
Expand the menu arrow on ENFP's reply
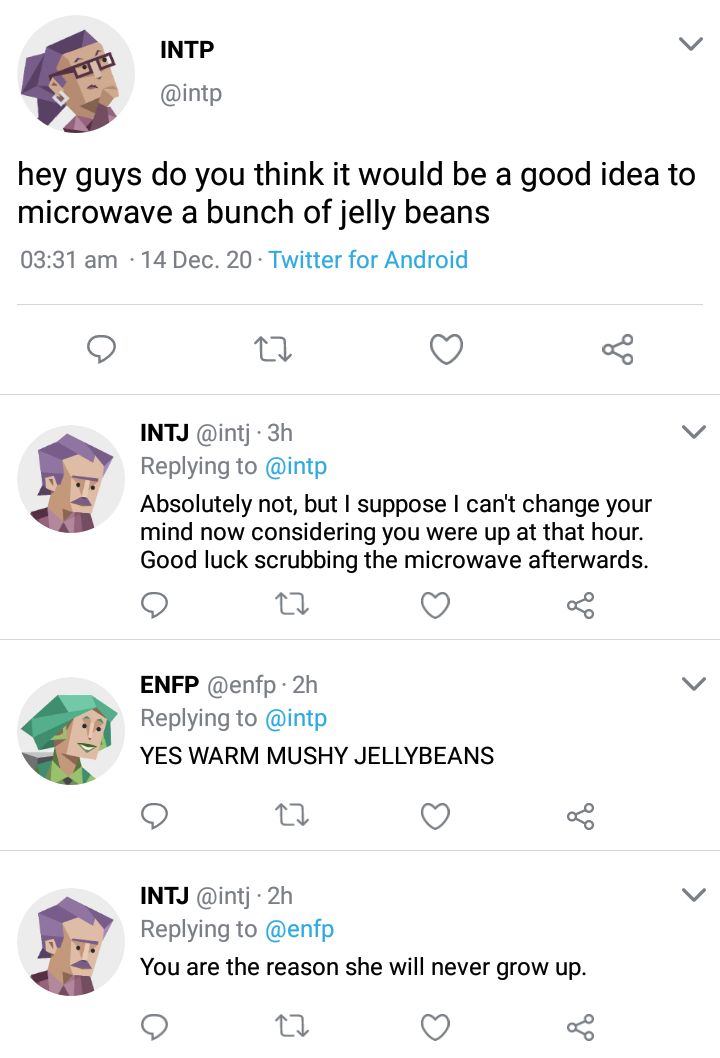pyautogui.click(x=693, y=684)
